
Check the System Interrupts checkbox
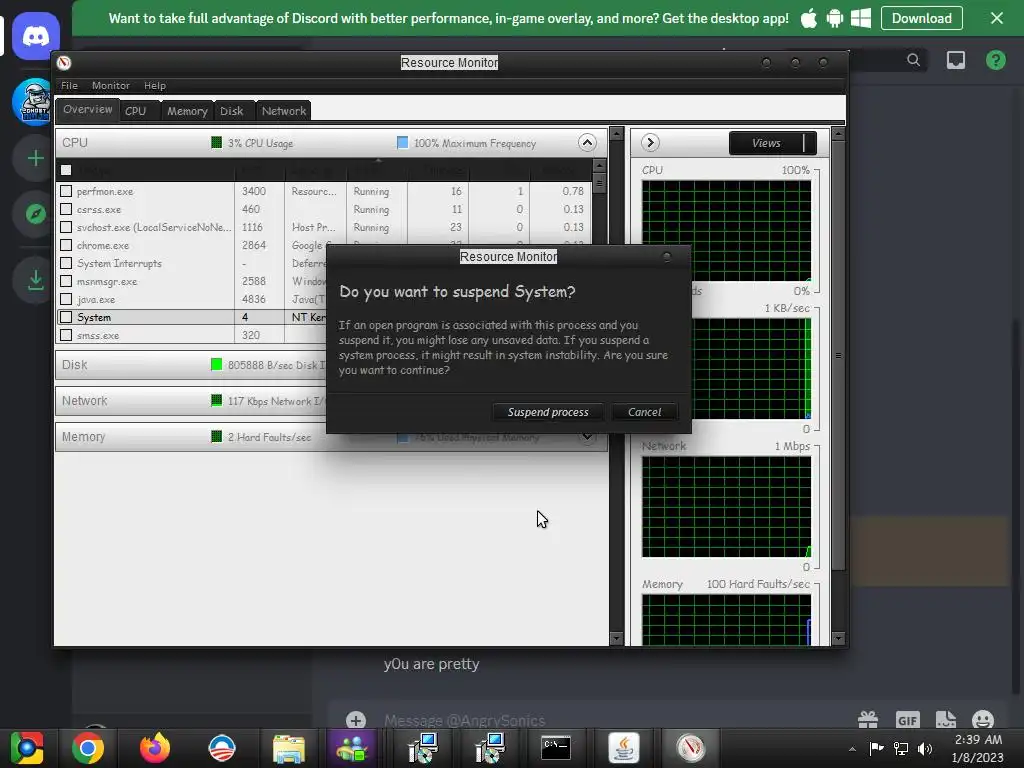(66, 263)
